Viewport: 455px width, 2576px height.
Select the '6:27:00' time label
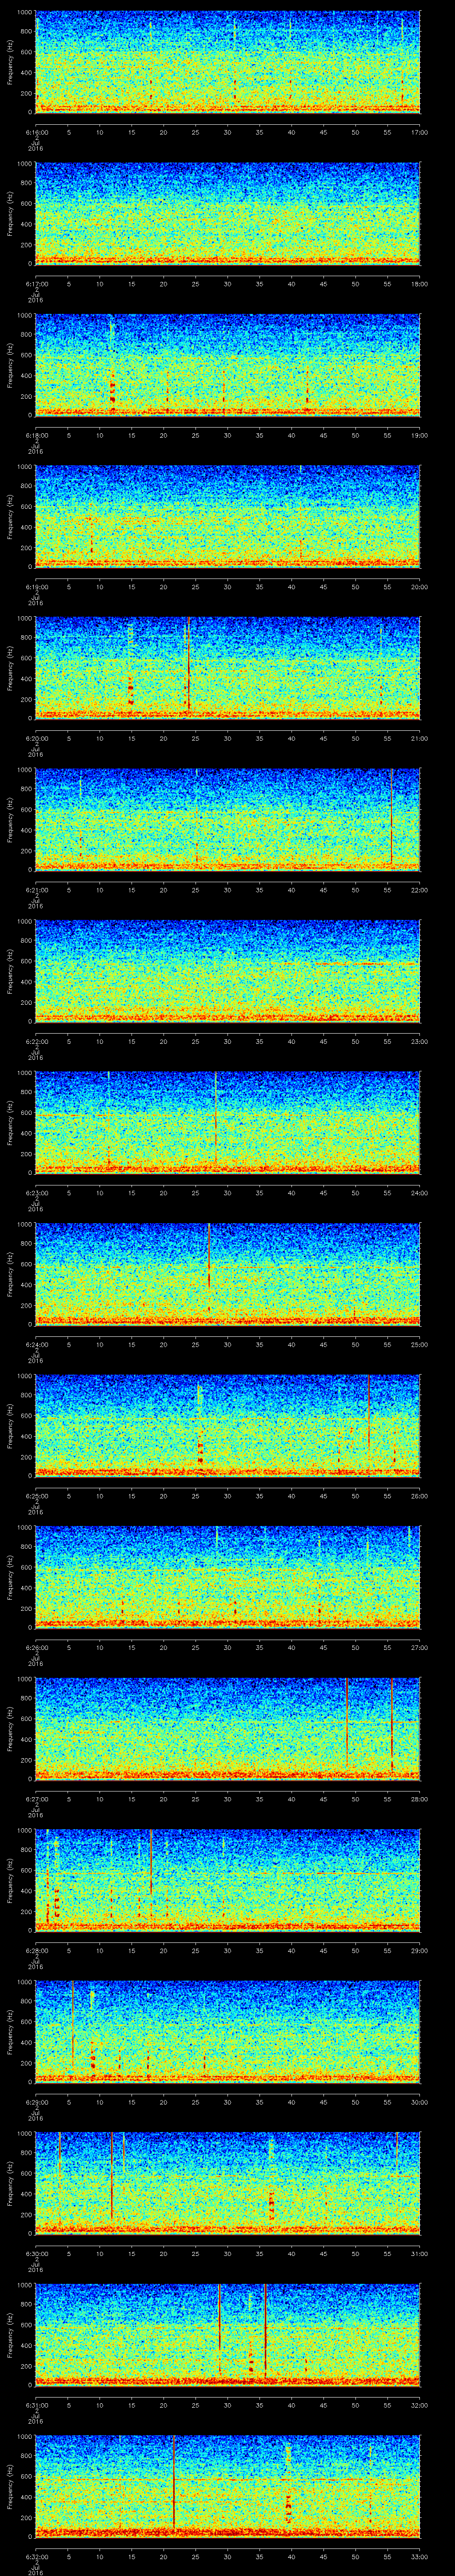point(36,1798)
